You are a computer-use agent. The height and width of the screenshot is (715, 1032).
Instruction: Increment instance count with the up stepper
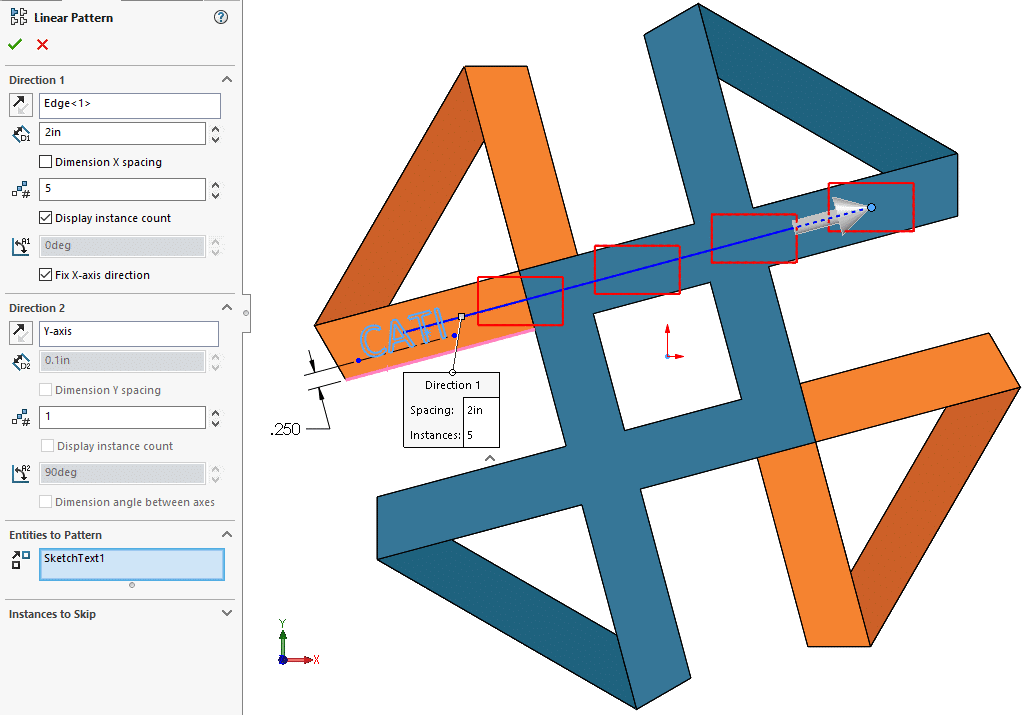click(215, 184)
